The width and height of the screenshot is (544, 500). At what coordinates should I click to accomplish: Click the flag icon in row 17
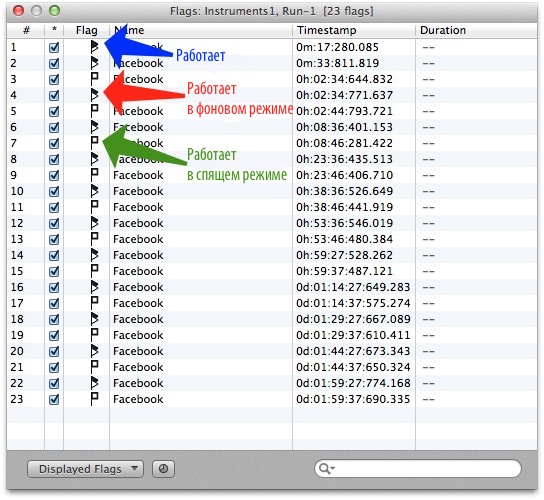(94, 303)
